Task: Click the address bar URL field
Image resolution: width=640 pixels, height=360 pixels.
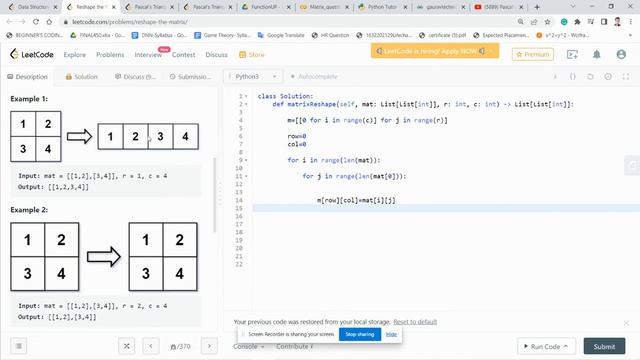Action: coord(286,22)
